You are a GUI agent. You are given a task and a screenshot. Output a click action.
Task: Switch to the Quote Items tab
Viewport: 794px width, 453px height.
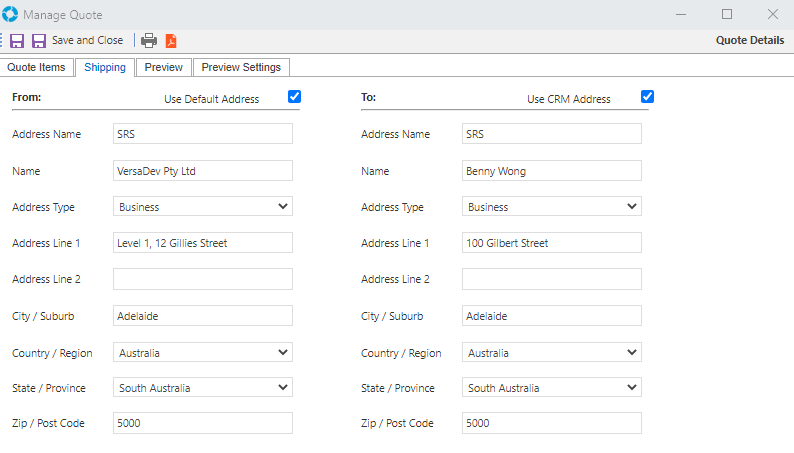[37, 67]
